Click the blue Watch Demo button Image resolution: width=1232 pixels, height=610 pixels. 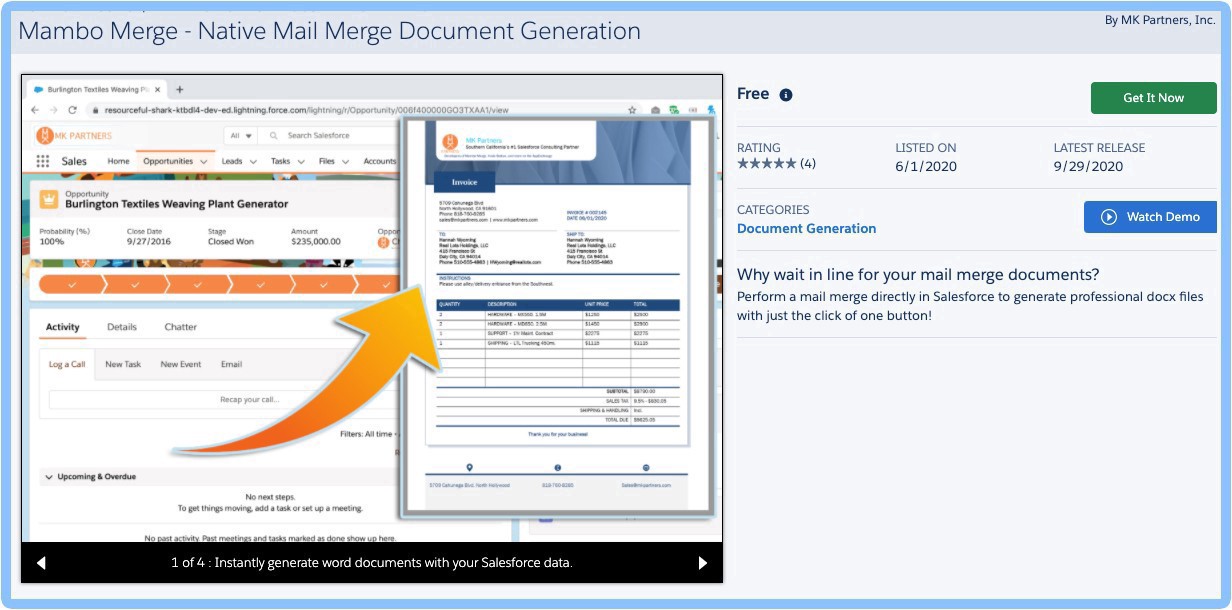[x=1150, y=217]
